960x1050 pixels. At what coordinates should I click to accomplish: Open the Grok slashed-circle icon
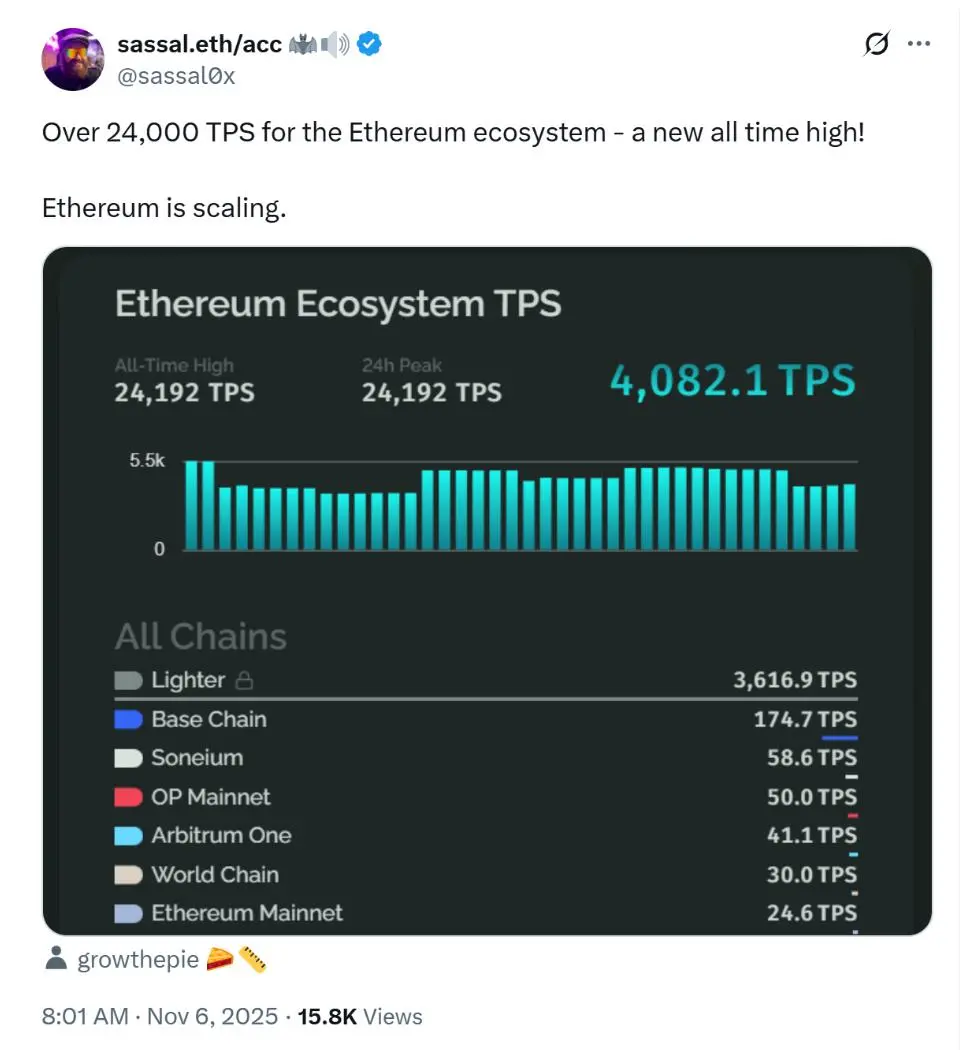[x=876, y=44]
